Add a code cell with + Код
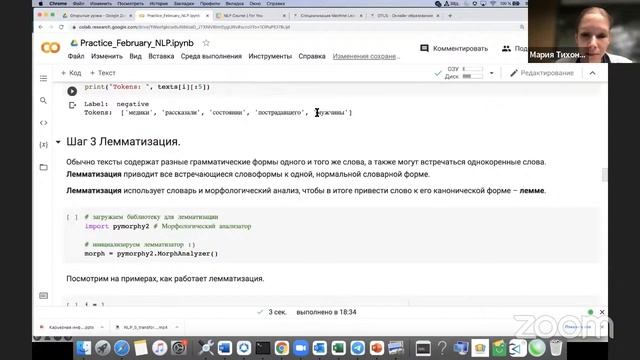The image size is (640, 360). coord(71,73)
